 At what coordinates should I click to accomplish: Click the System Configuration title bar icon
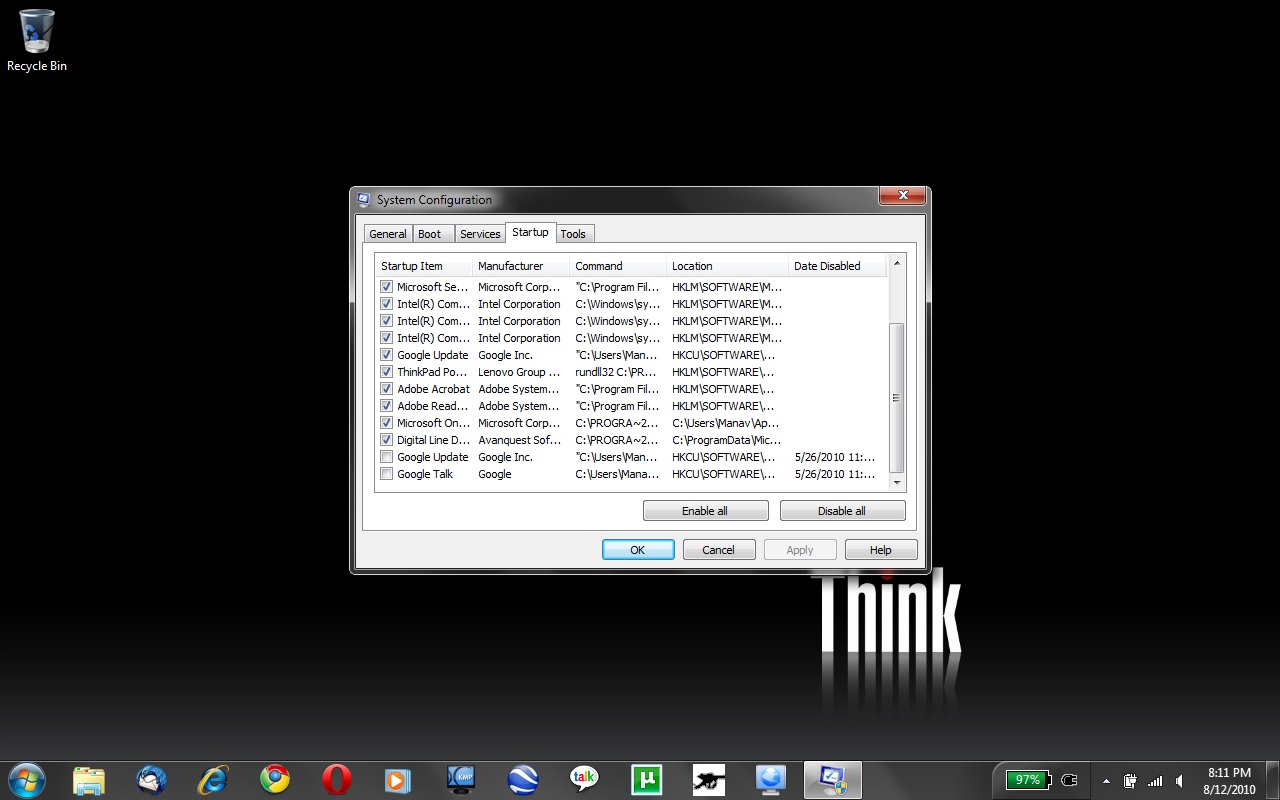point(364,199)
